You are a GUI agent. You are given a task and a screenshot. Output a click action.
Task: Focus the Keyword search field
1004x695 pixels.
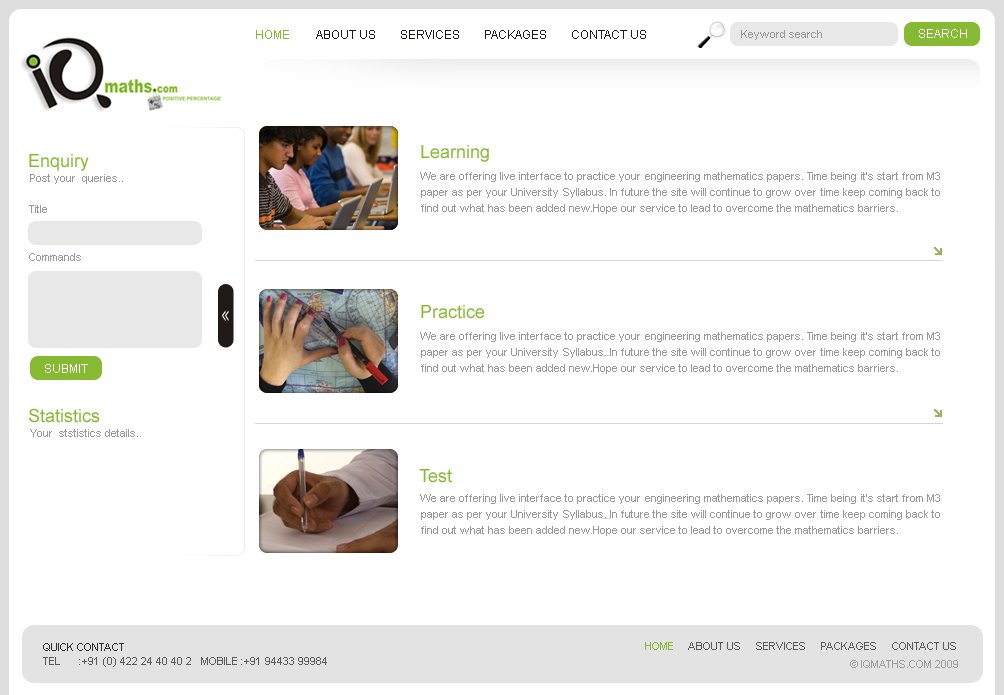click(814, 34)
